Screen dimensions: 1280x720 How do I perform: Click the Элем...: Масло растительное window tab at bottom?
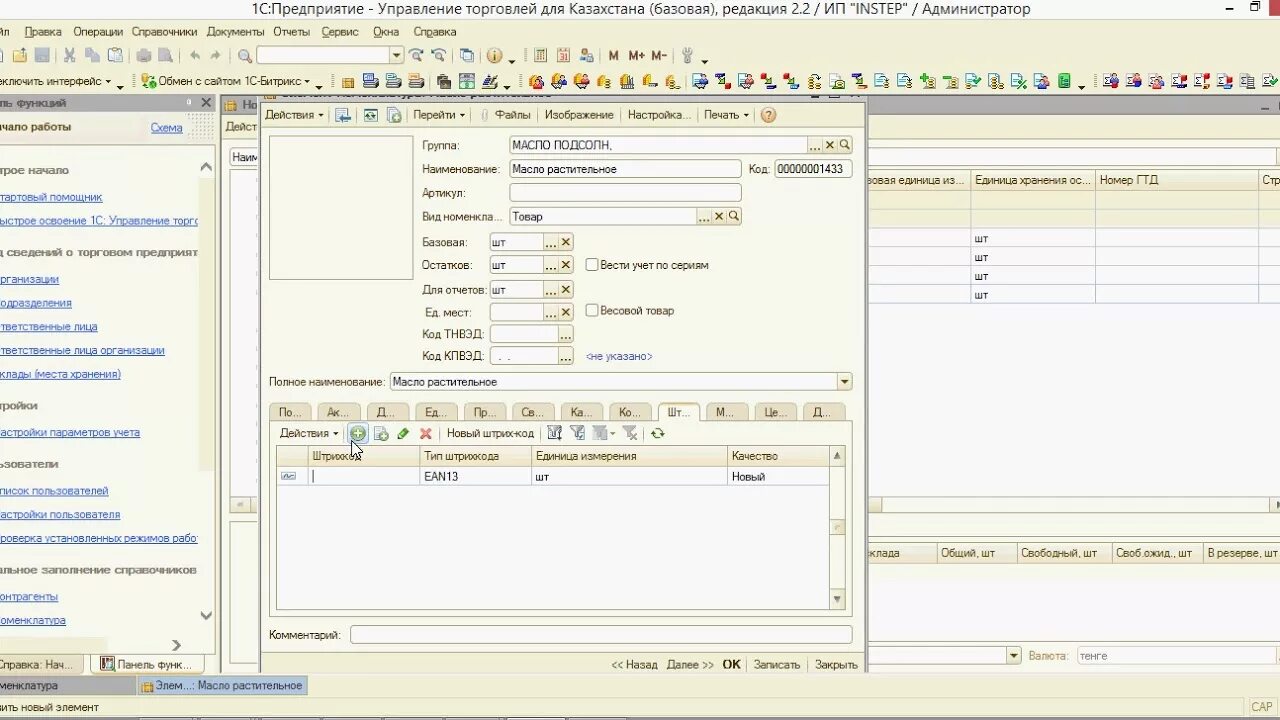pos(222,686)
